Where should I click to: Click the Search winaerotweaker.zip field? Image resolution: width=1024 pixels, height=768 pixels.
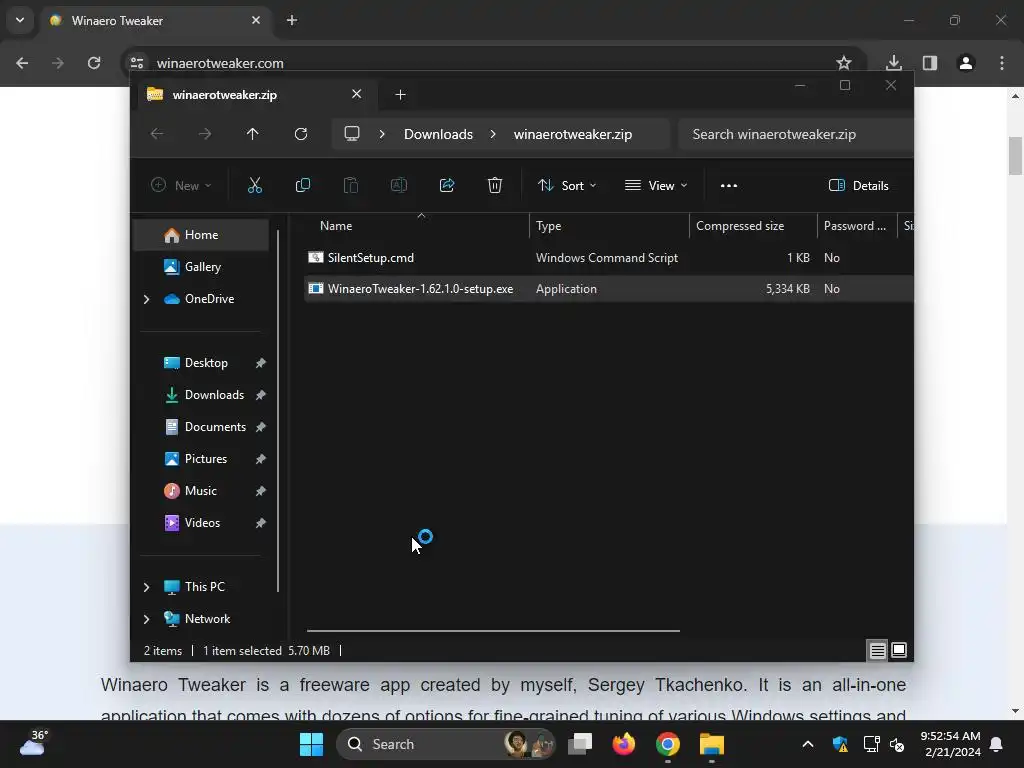point(795,134)
